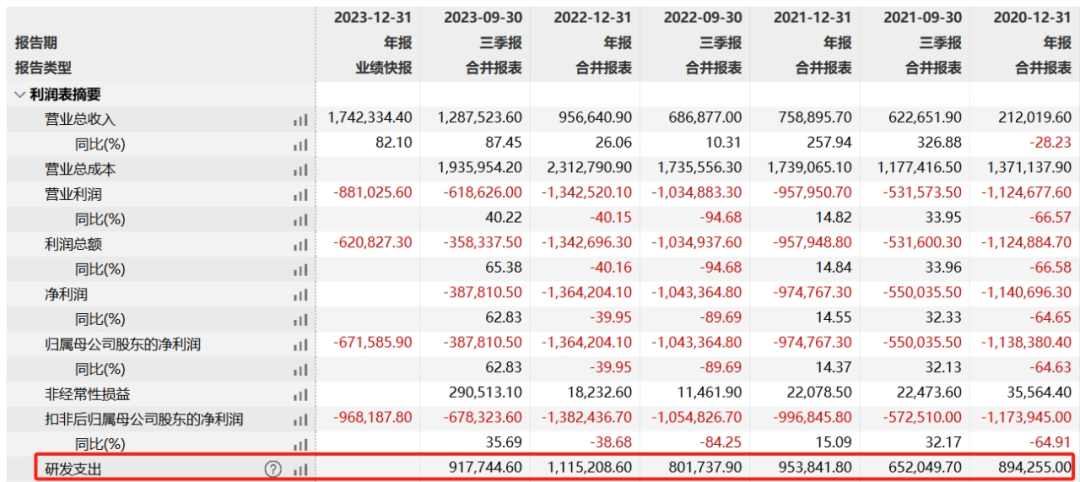Click bar chart icon for 利润总额

point(300,244)
